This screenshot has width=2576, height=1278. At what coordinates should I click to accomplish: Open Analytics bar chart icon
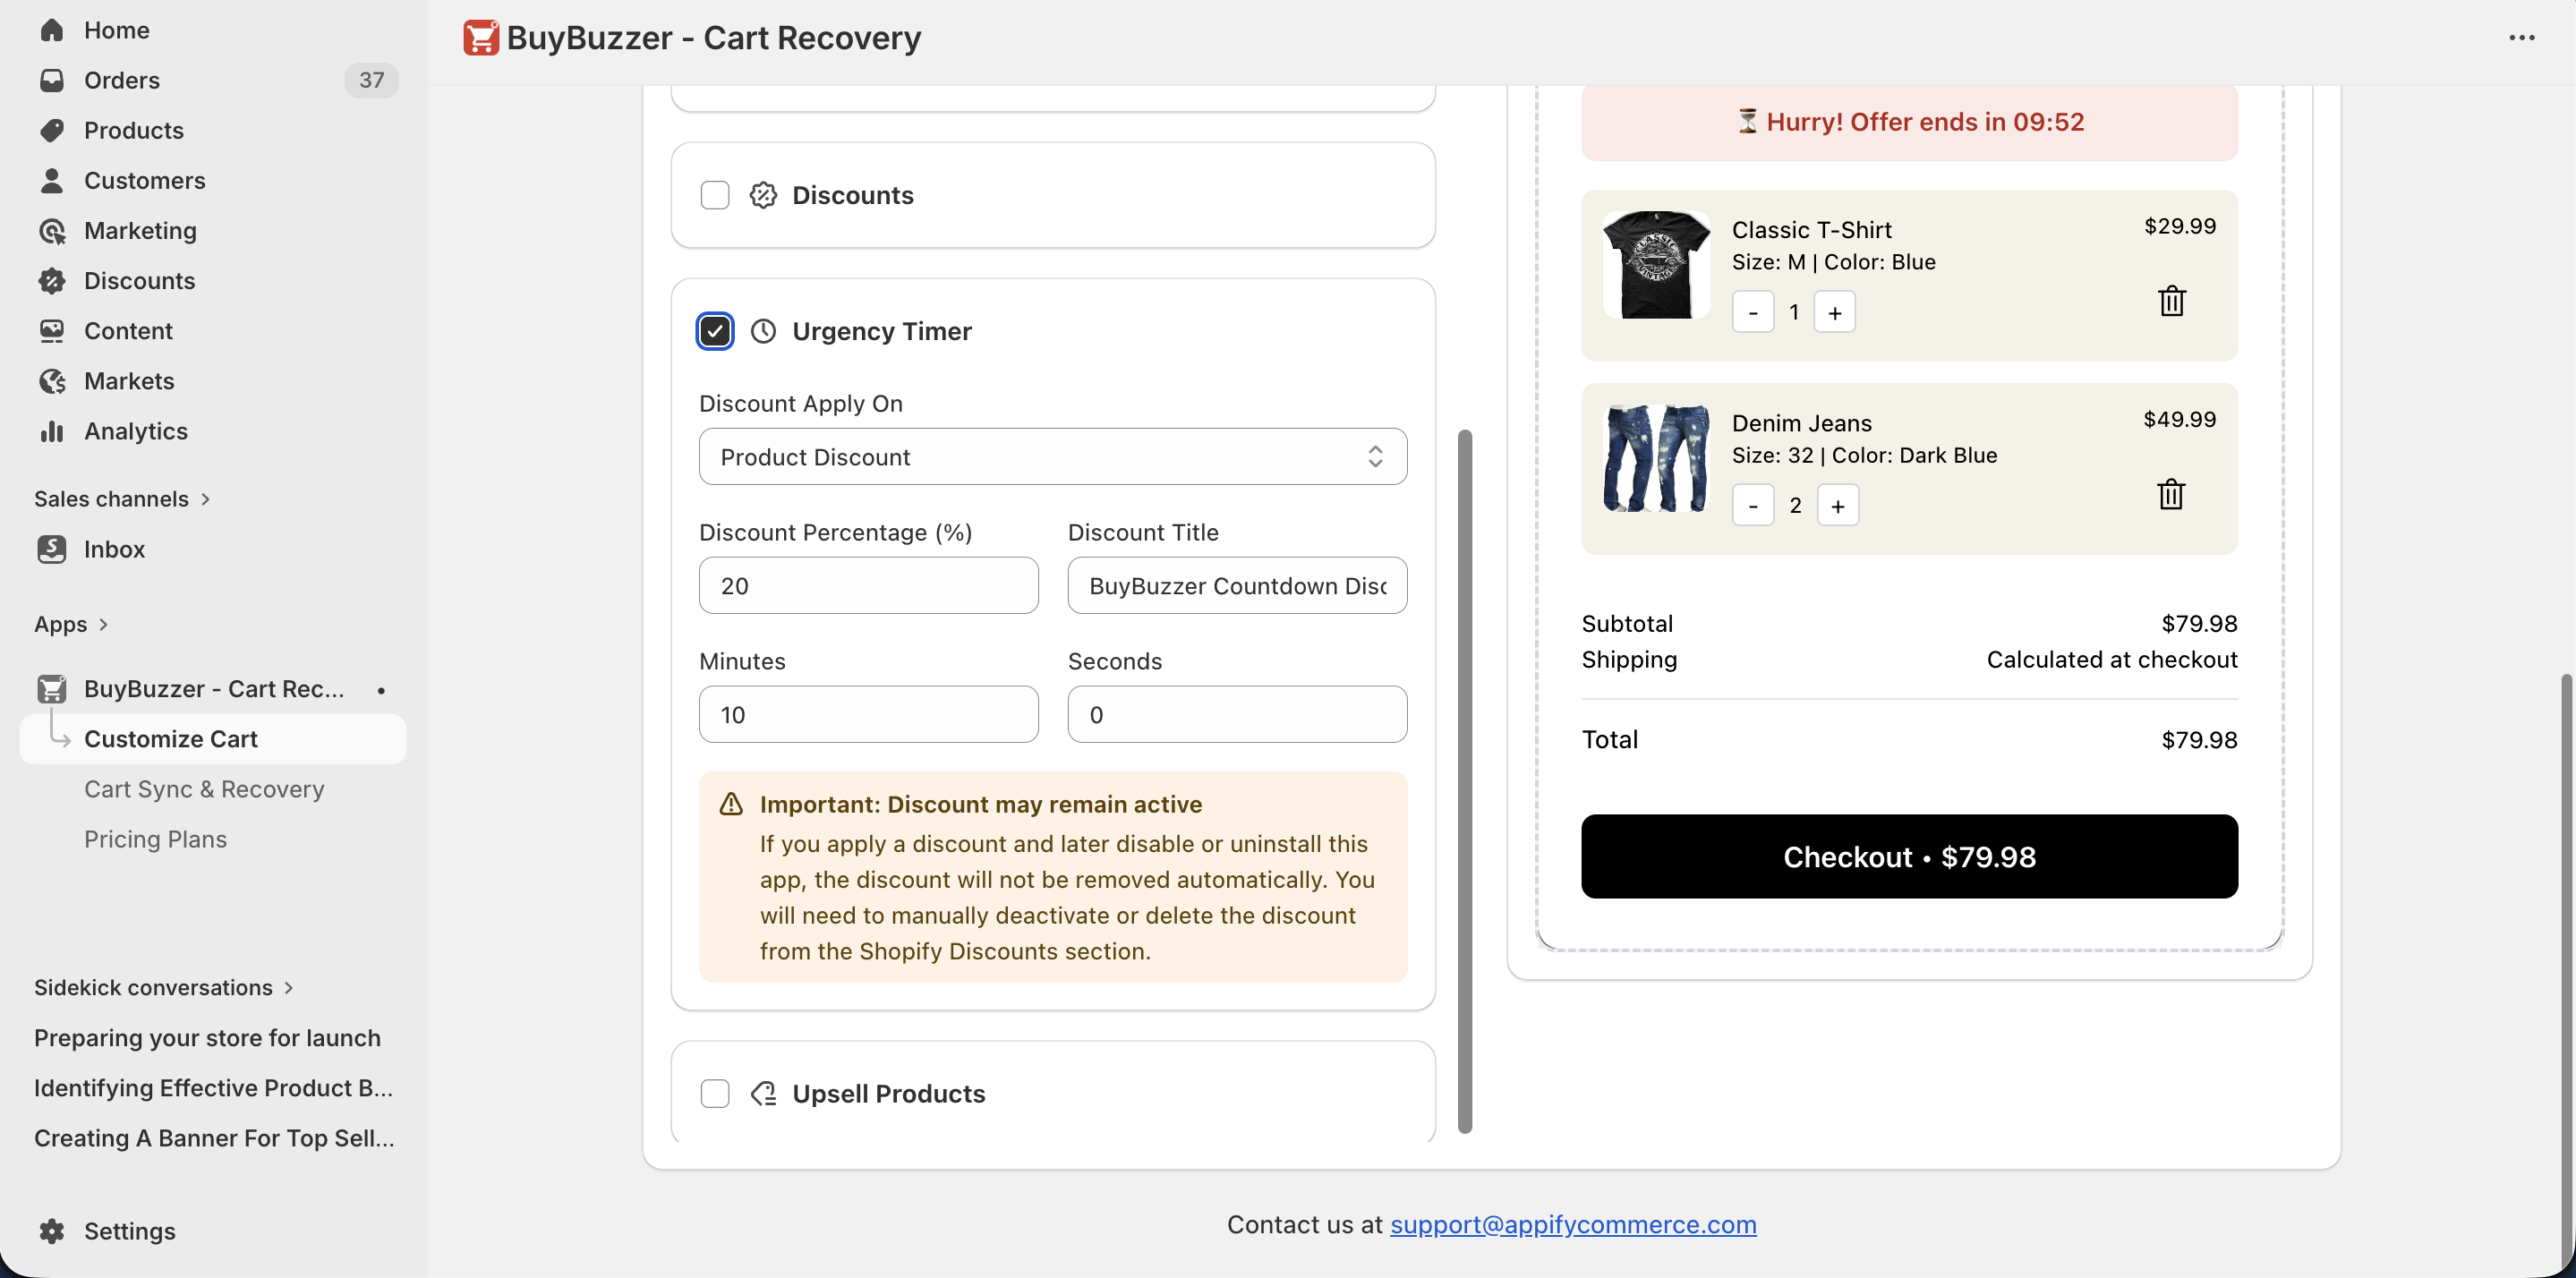52,431
